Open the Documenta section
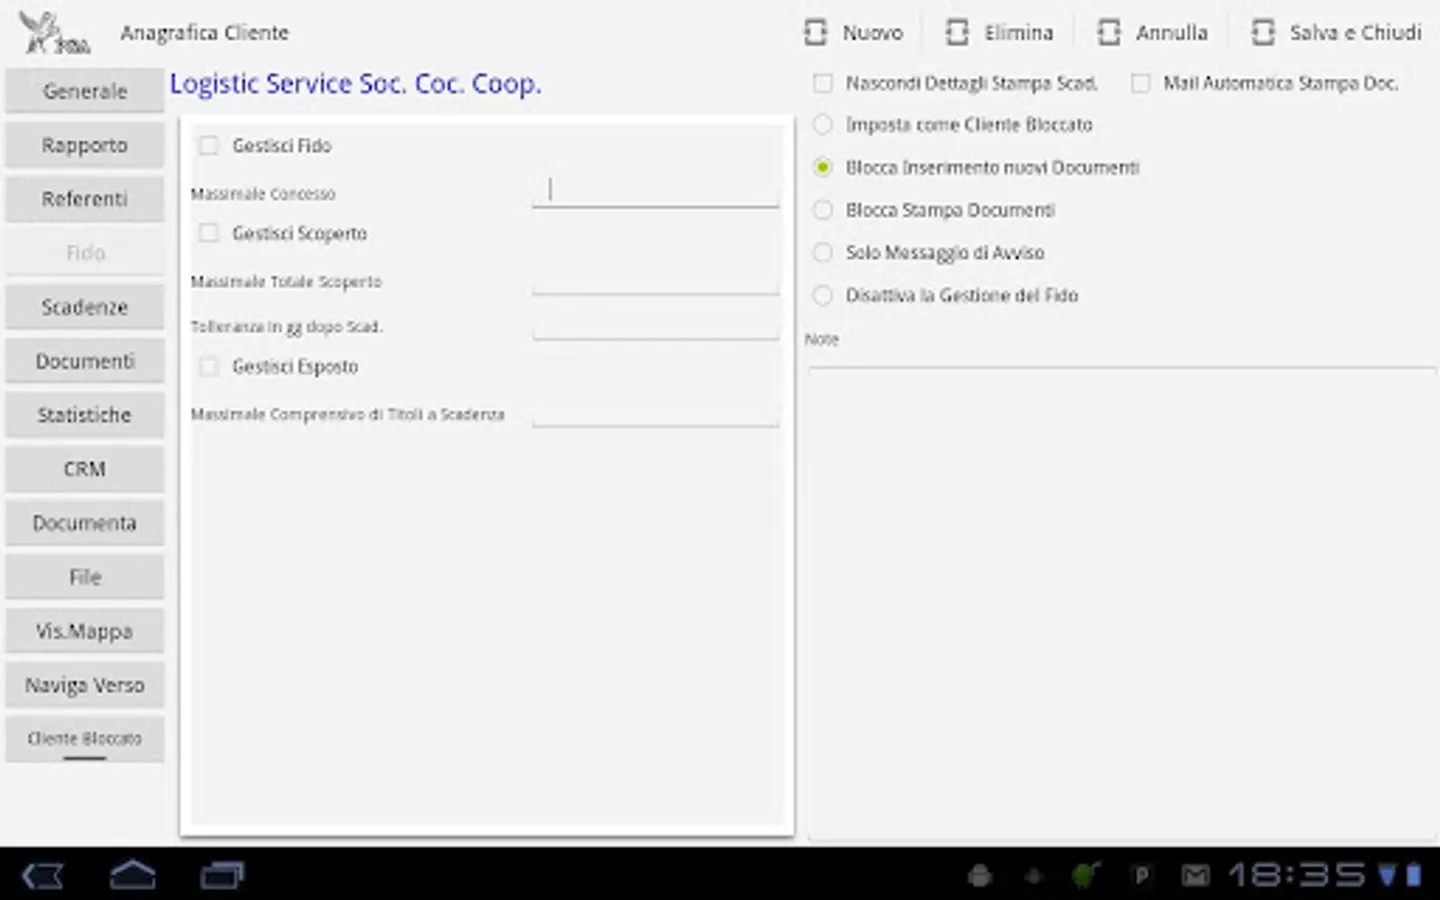This screenshot has width=1440, height=900. coord(85,523)
